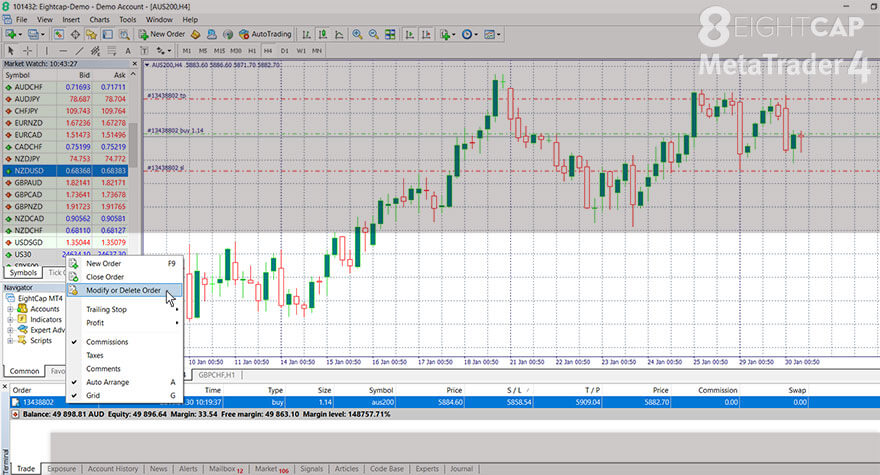Pick the Fibonacci retracement tool
The image size is (880, 475).
112,51
